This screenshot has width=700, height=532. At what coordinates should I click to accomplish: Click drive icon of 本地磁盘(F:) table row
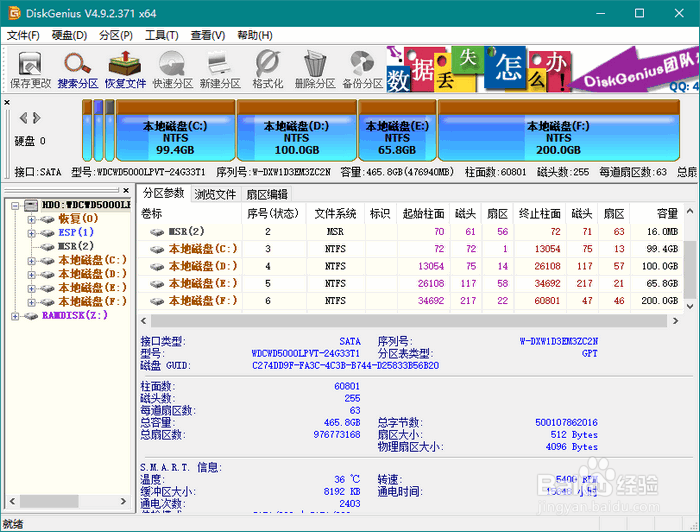pos(157,302)
